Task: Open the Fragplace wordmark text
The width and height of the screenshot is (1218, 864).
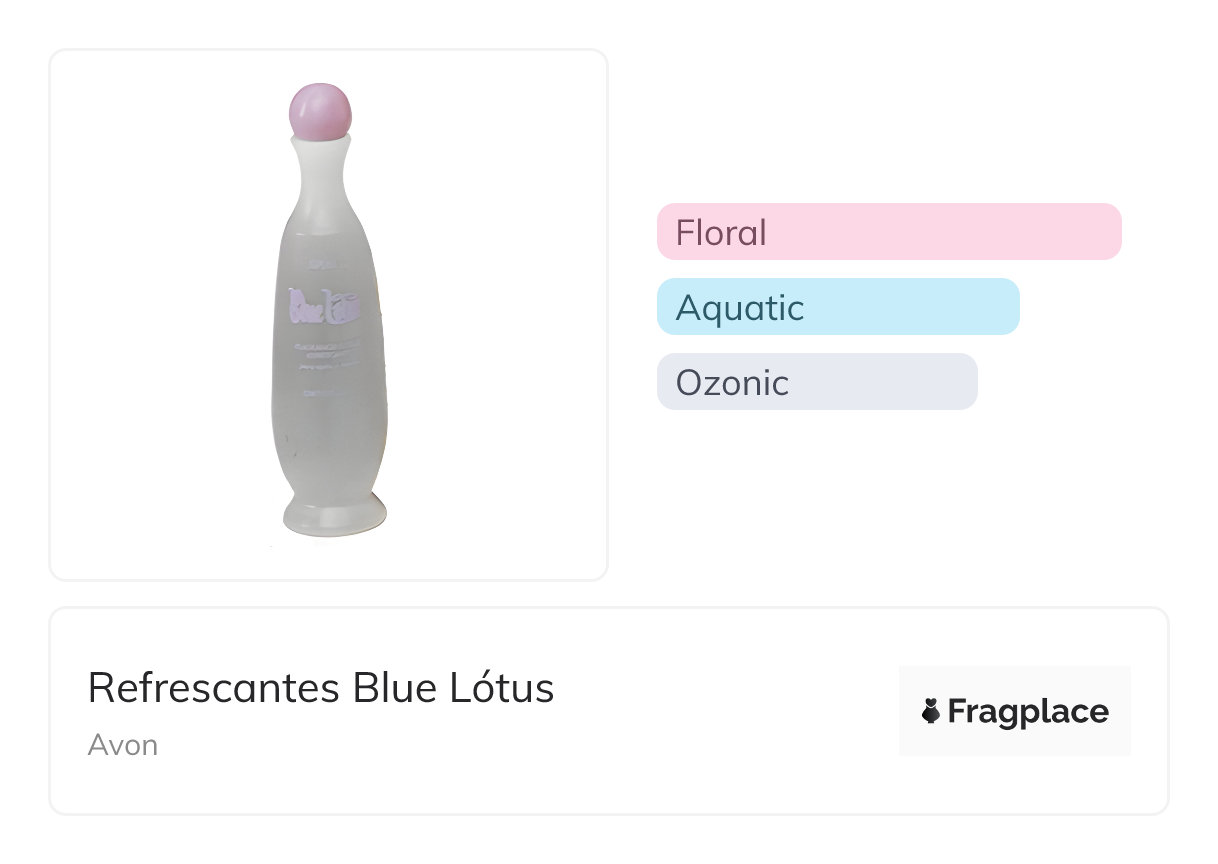Action: [1027, 712]
